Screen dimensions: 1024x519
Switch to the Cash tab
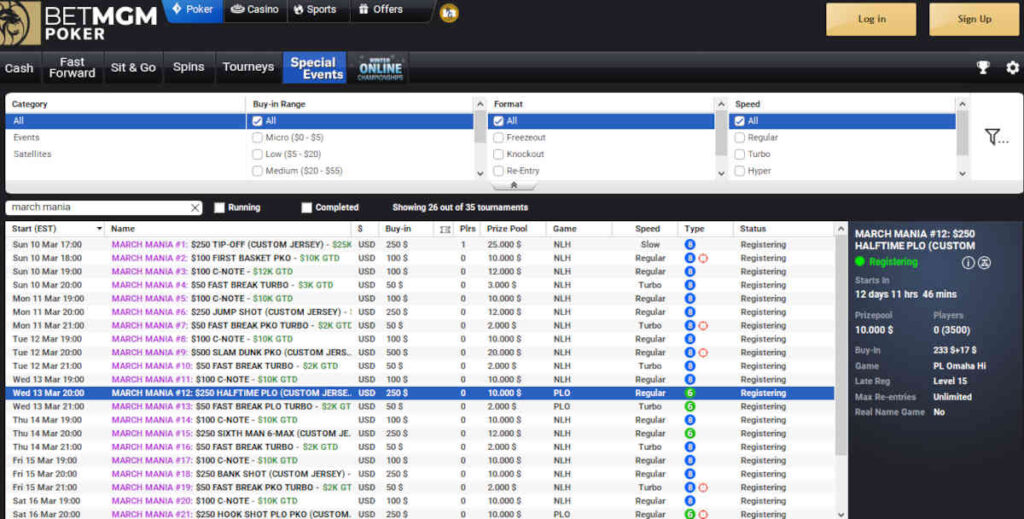[x=19, y=68]
